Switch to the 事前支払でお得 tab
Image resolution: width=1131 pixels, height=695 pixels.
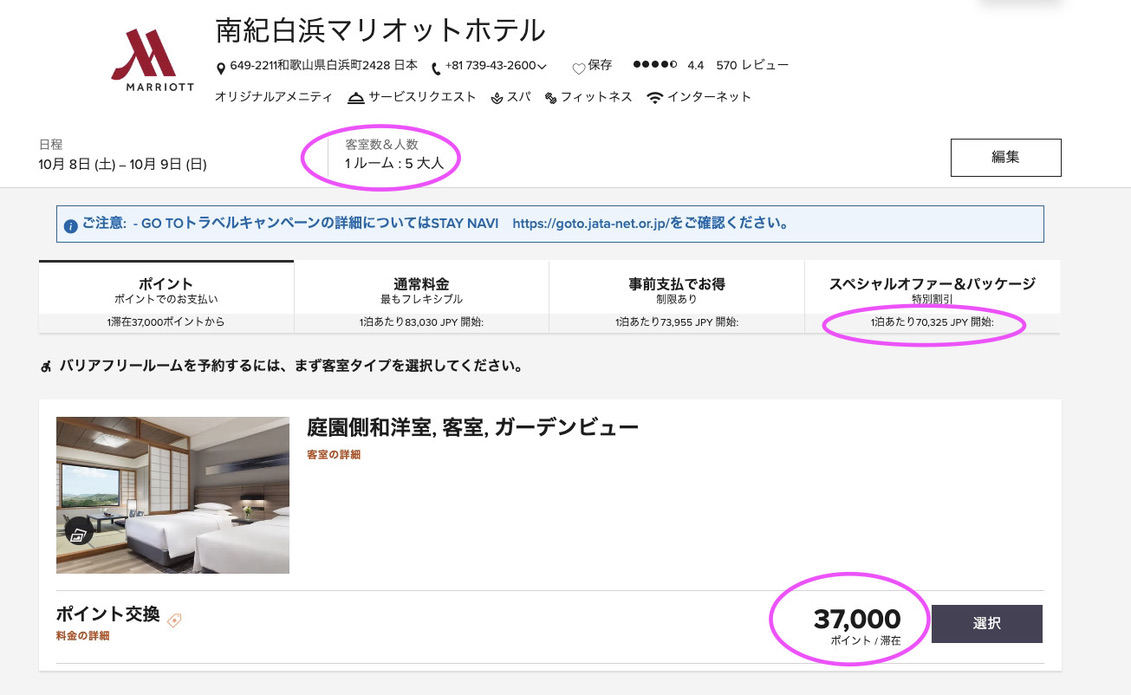675,290
